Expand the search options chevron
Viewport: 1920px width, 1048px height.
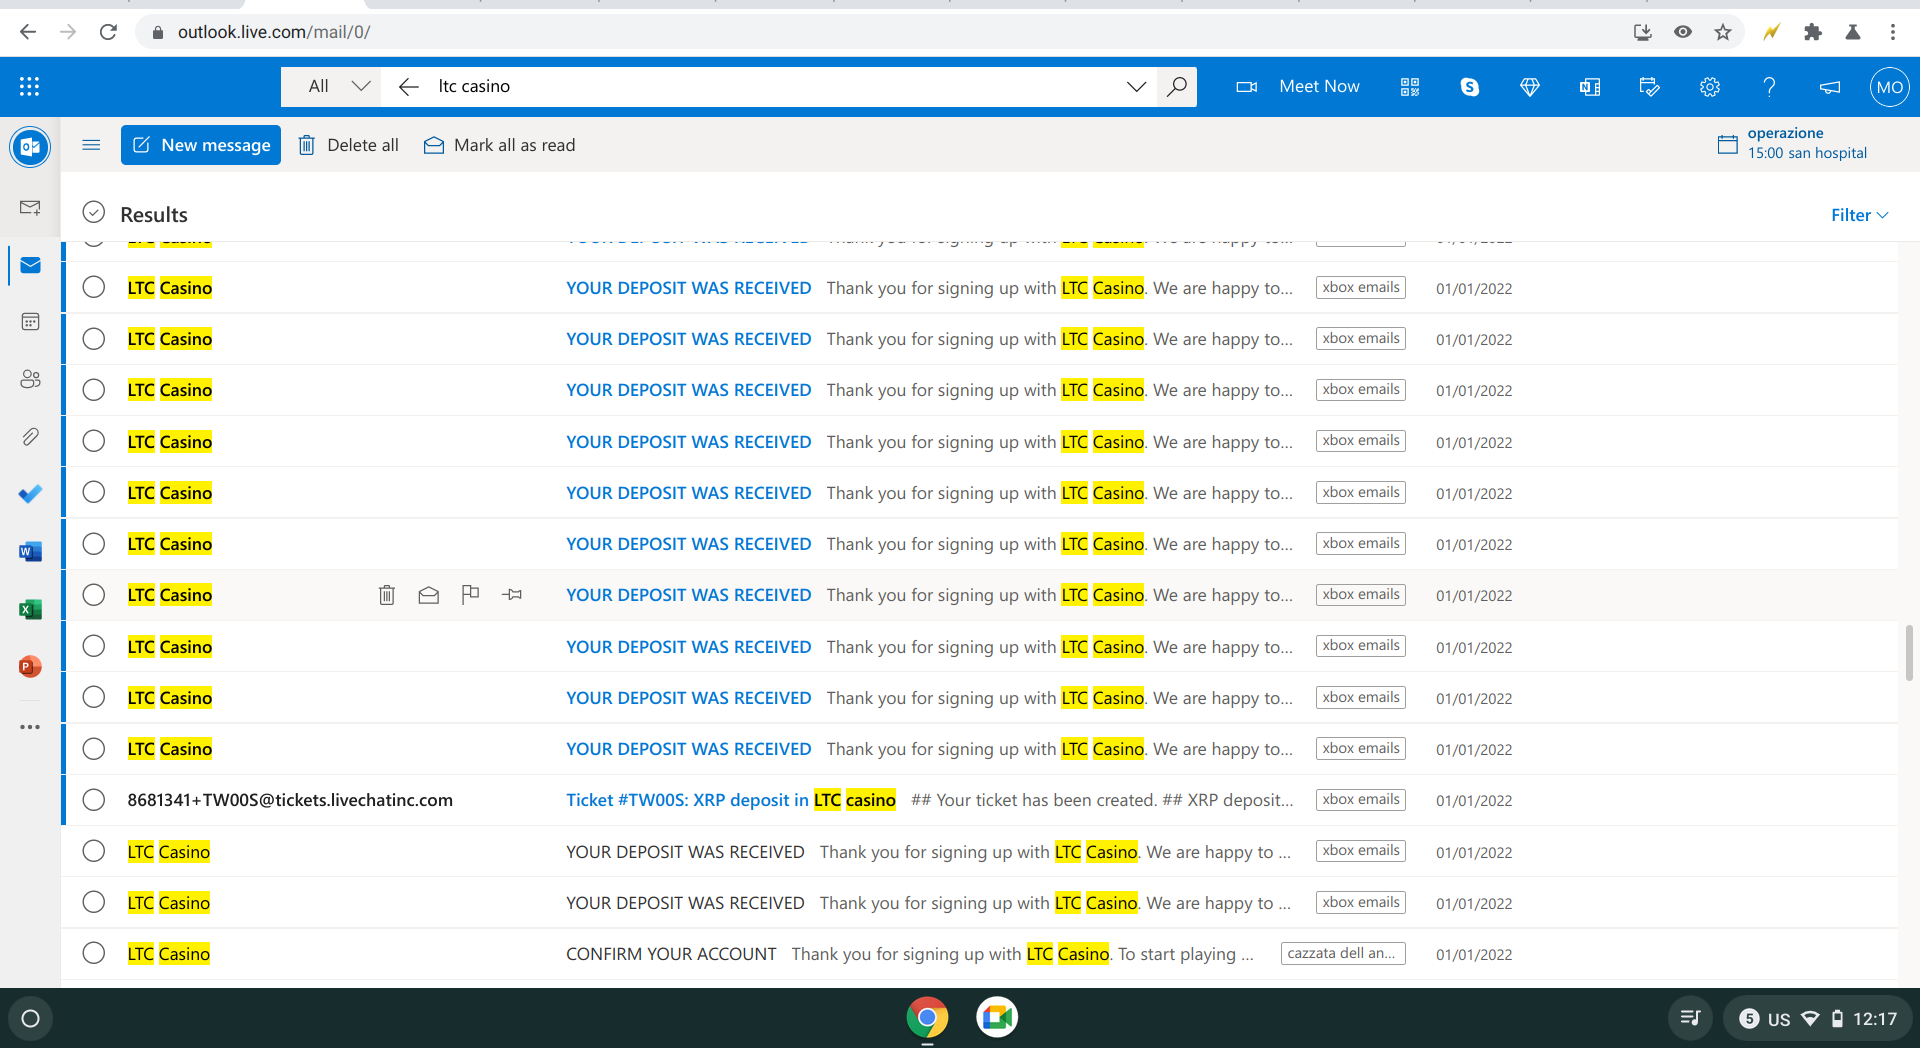click(x=1136, y=87)
